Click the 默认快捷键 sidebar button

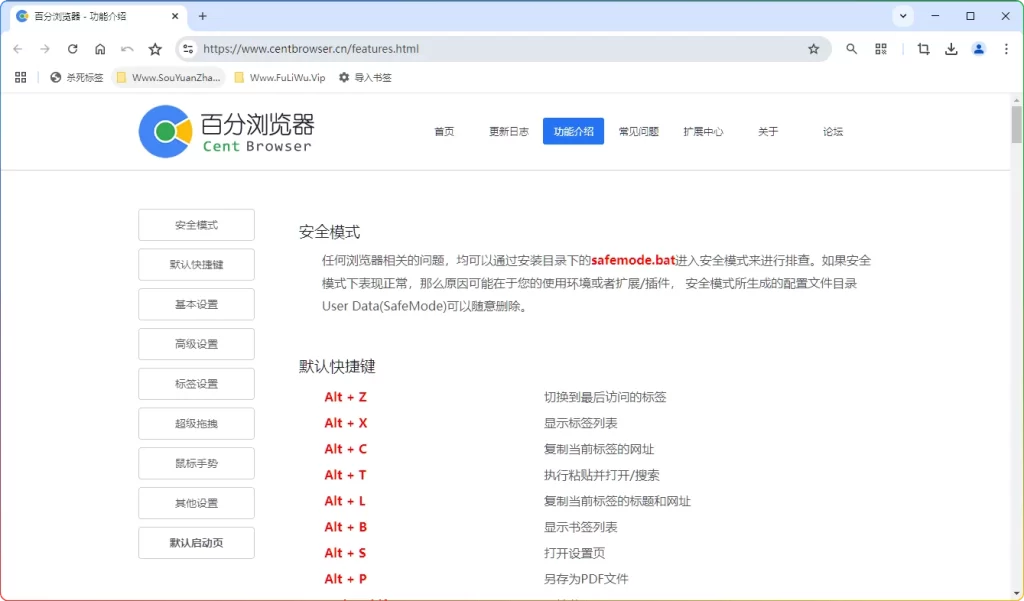point(197,265)
